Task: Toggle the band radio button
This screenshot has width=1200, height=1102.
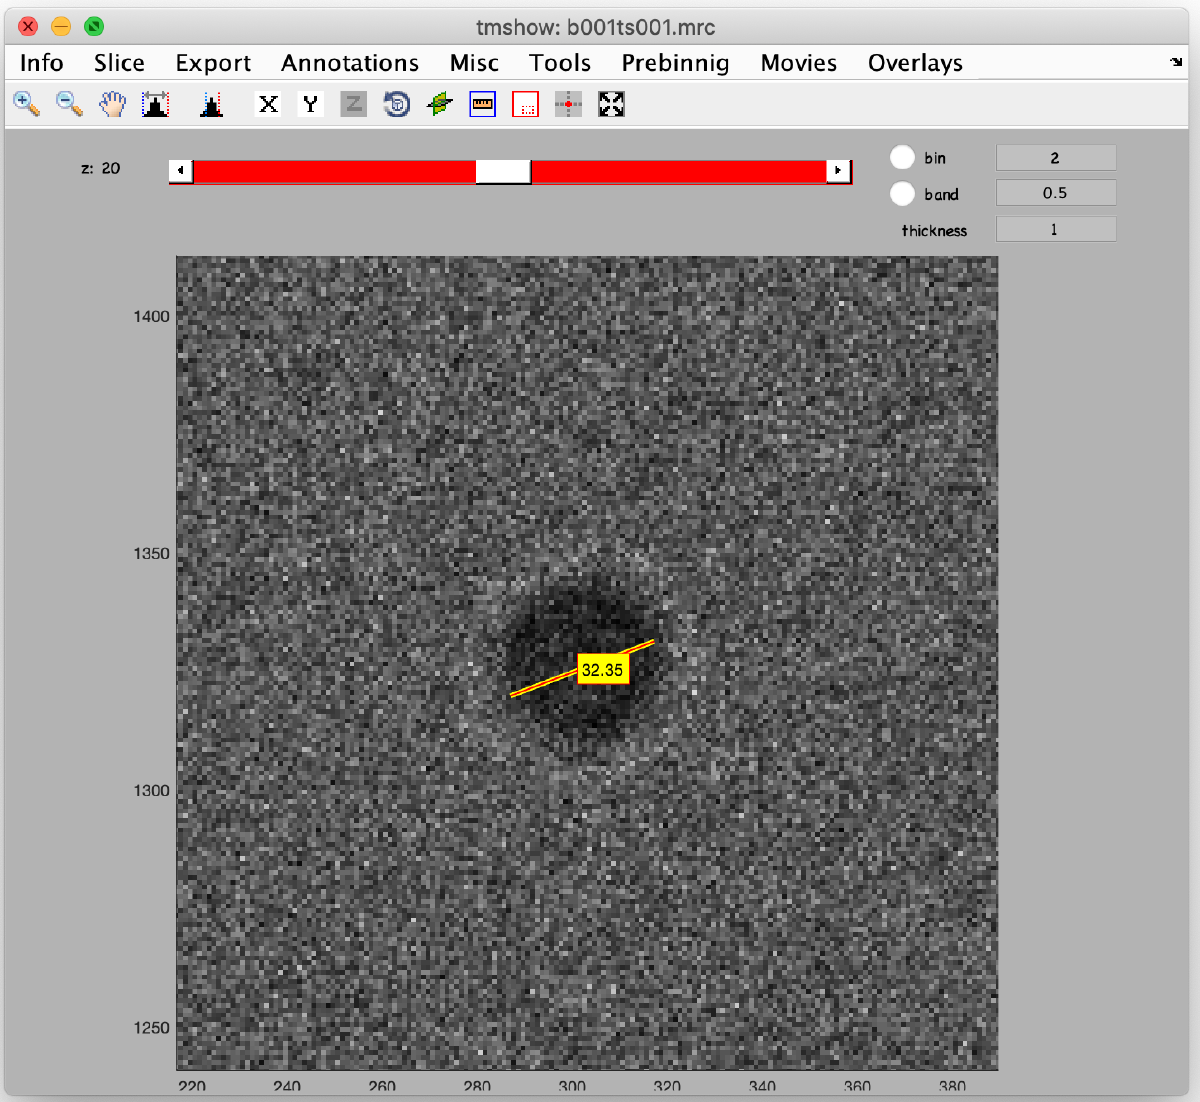Action: [x=902, y=194]
